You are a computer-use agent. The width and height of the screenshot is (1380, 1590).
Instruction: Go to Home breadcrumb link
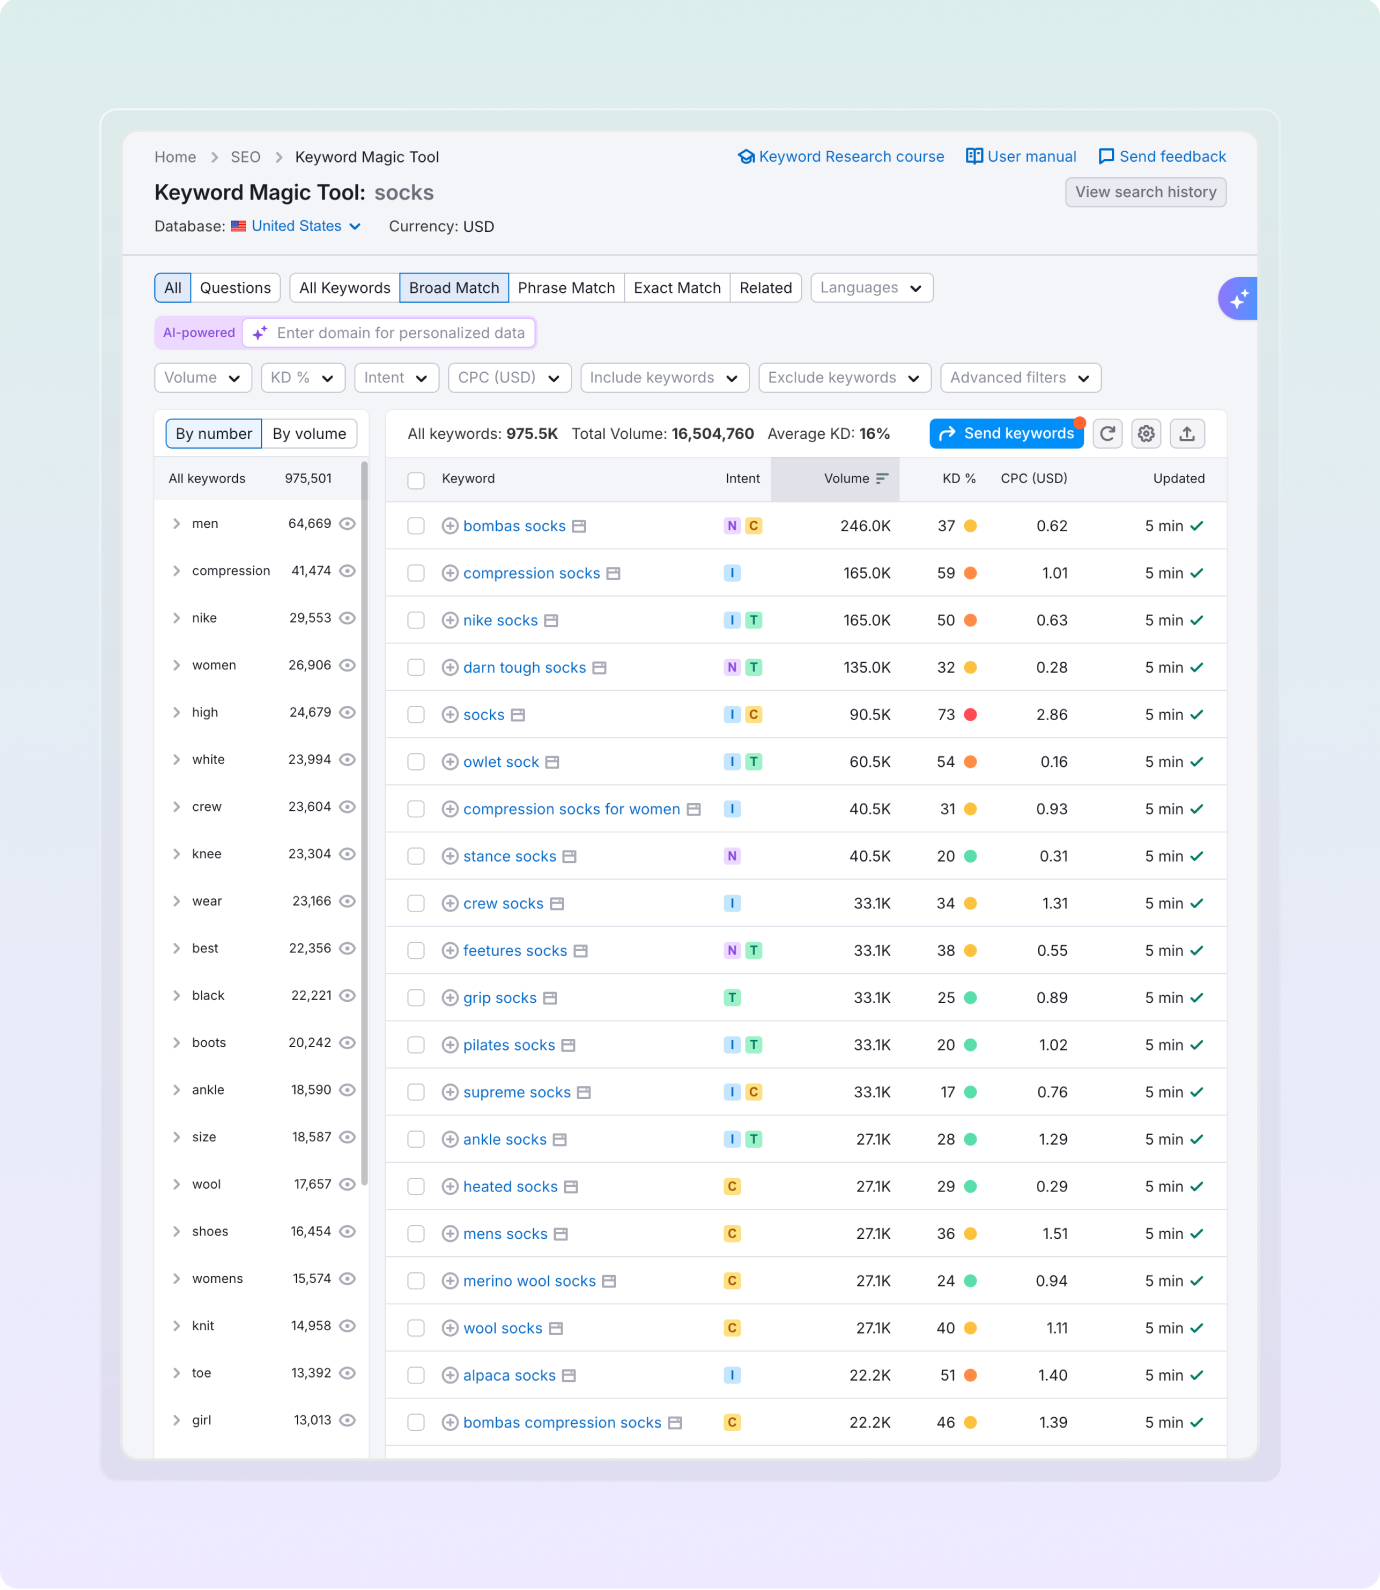(x=175, y=157)
